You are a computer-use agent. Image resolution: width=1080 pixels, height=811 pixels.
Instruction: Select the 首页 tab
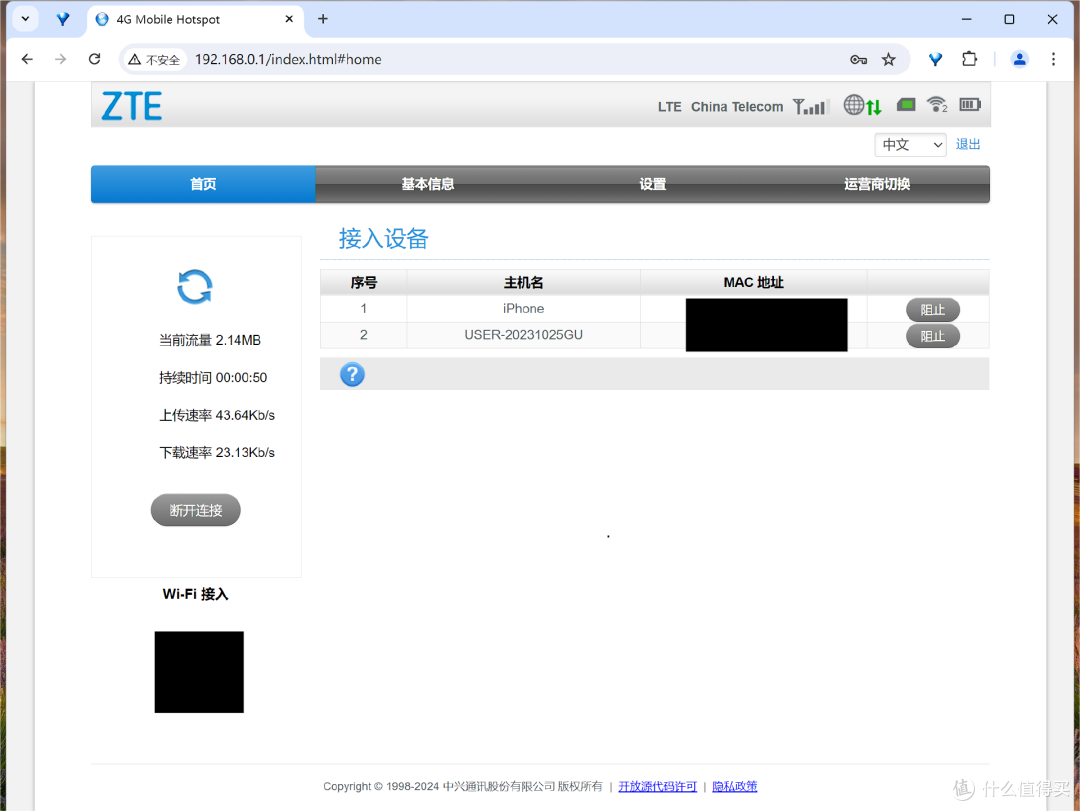[203, 184]
